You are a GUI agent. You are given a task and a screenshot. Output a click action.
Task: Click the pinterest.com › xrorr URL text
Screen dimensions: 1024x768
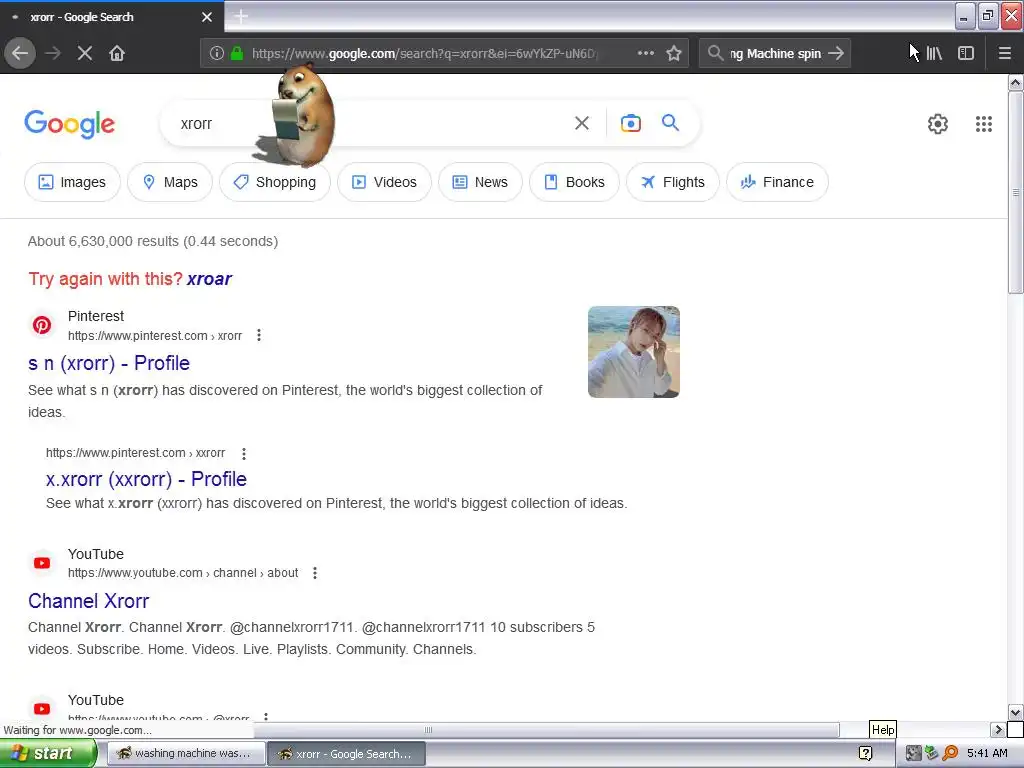click(155, 336)
